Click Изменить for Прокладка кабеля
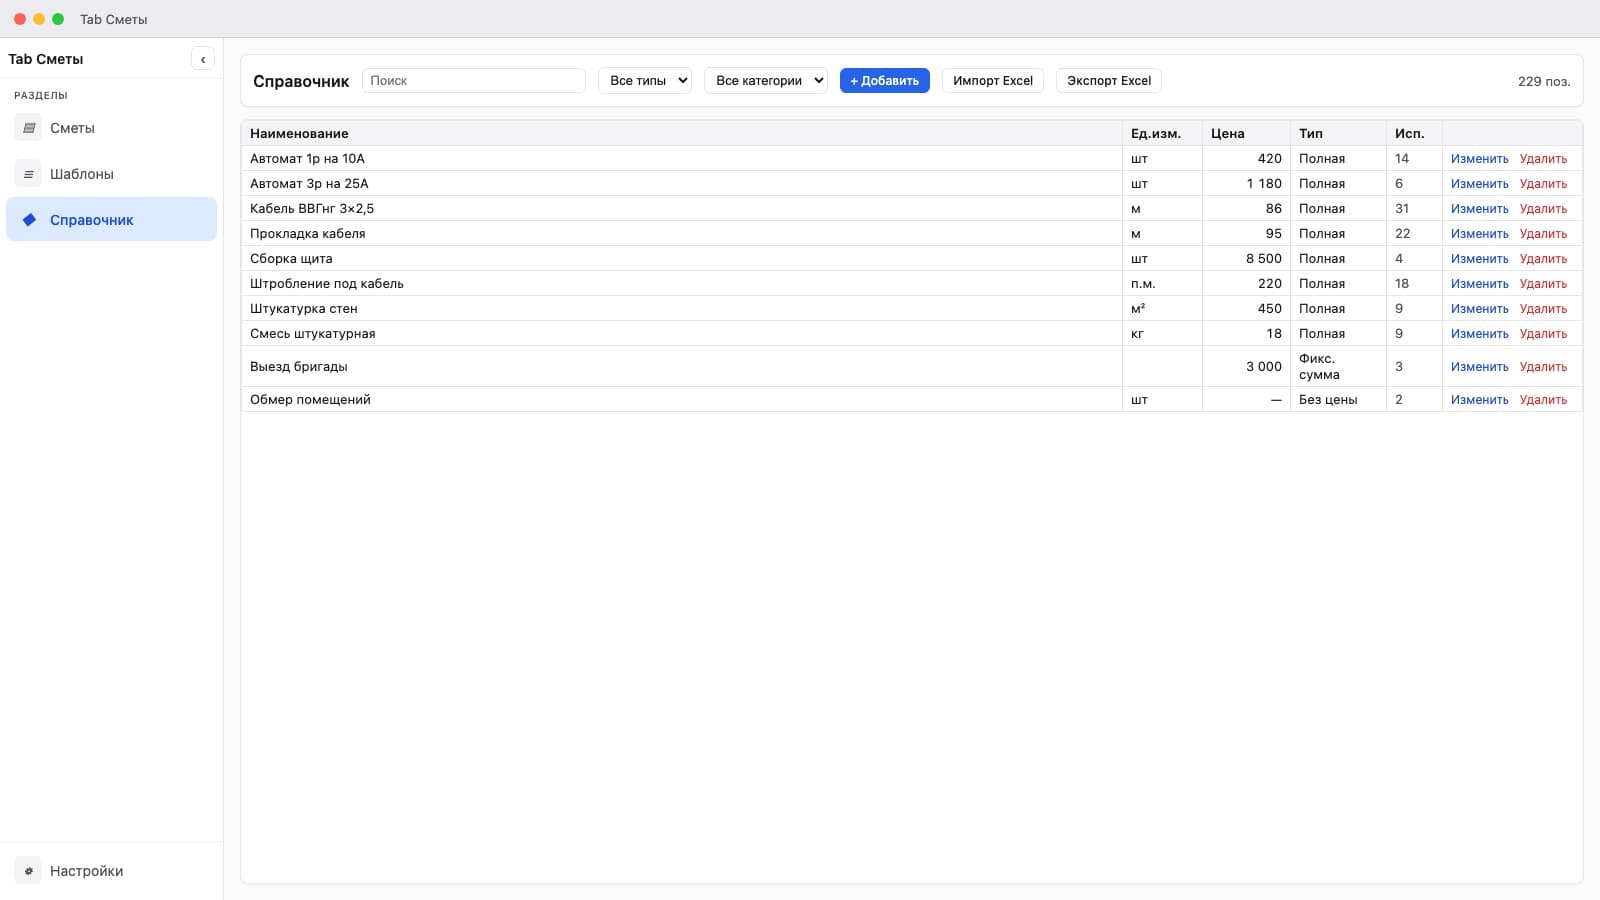 point(1480,234)
